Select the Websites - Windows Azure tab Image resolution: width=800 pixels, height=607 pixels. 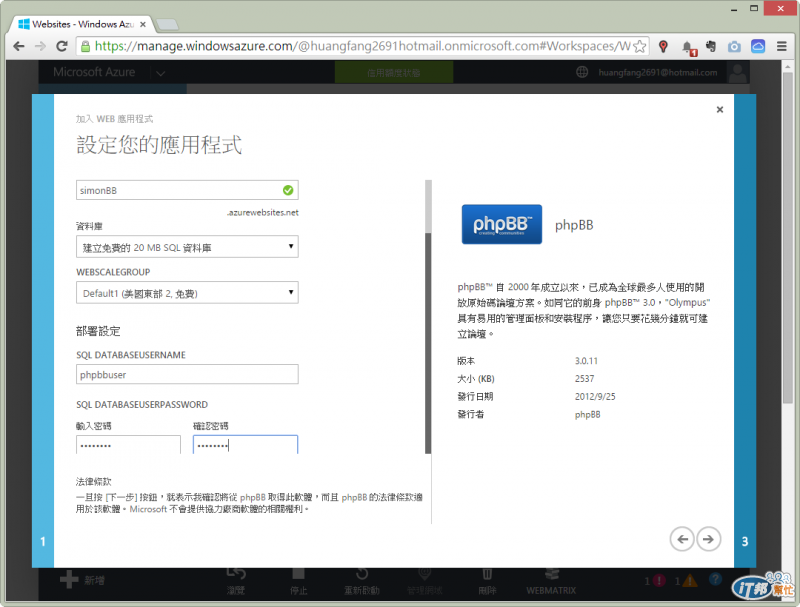pos(82,24)
